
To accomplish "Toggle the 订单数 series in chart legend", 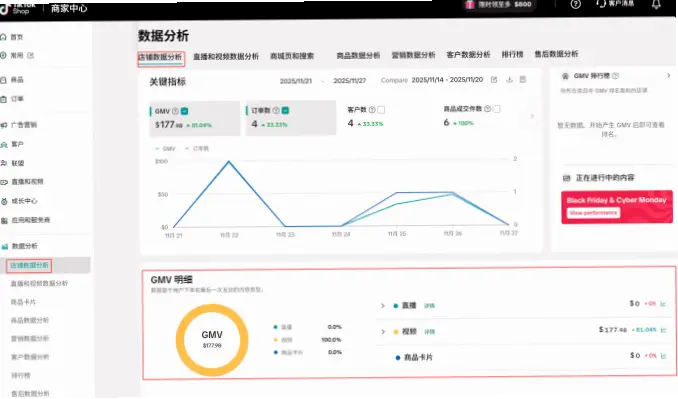I will [197, 149].
